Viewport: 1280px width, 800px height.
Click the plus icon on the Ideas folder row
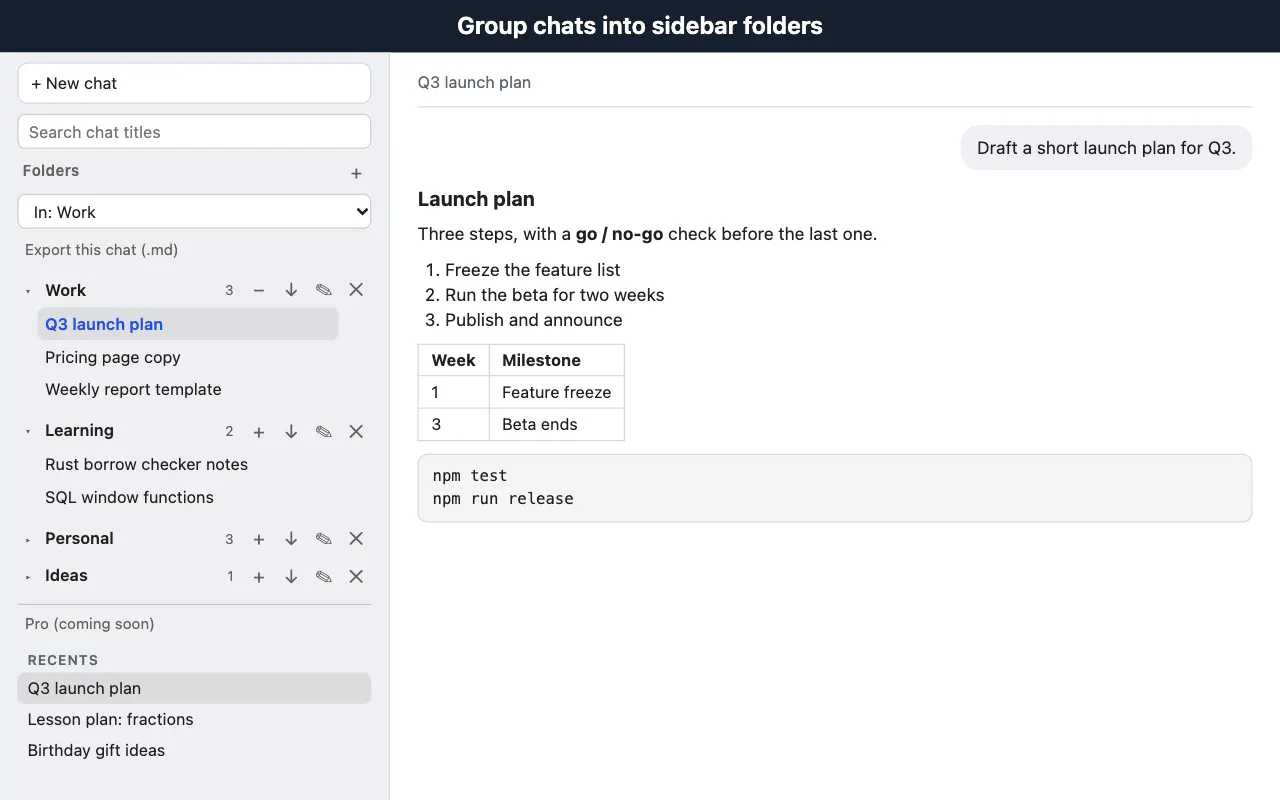coord(259,577)
